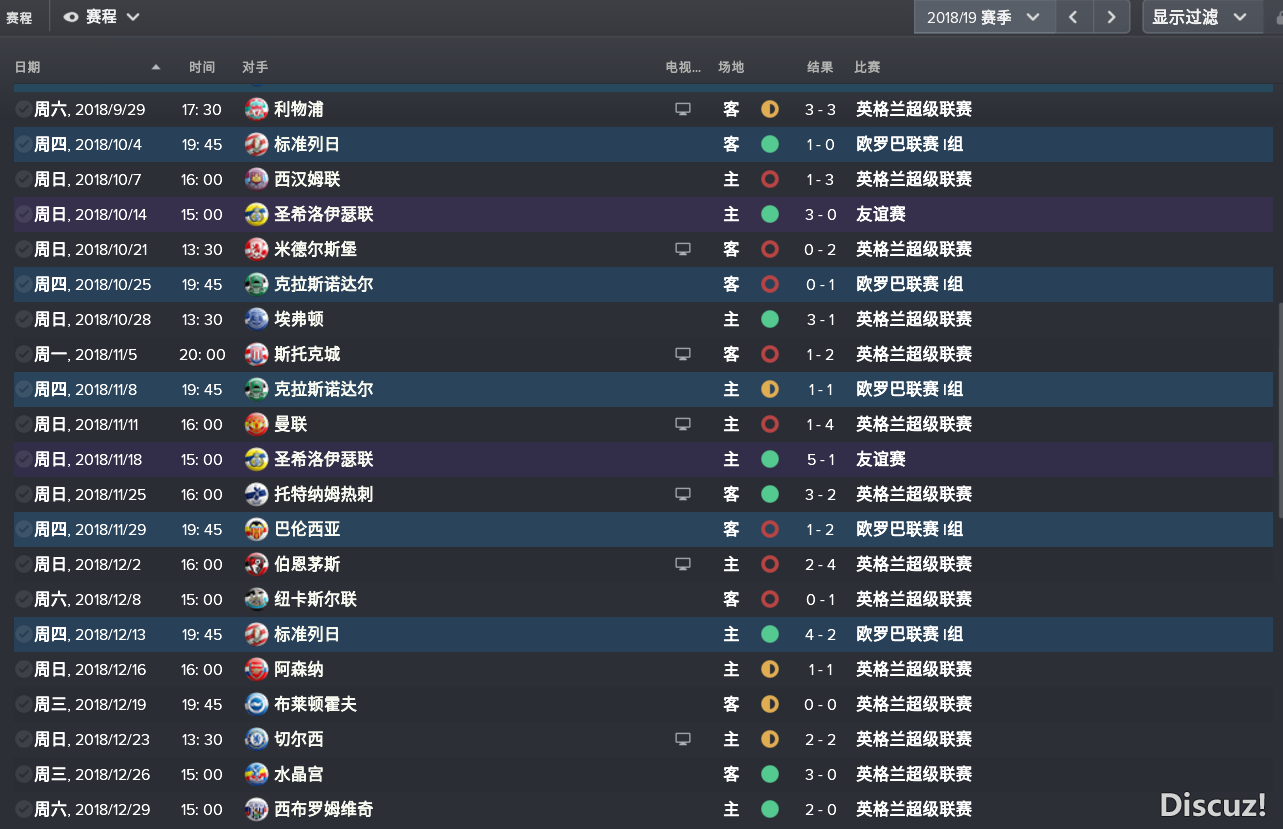Sort by the 日期 column header
Screen dimensions: 1283x829
coord(28,67)
